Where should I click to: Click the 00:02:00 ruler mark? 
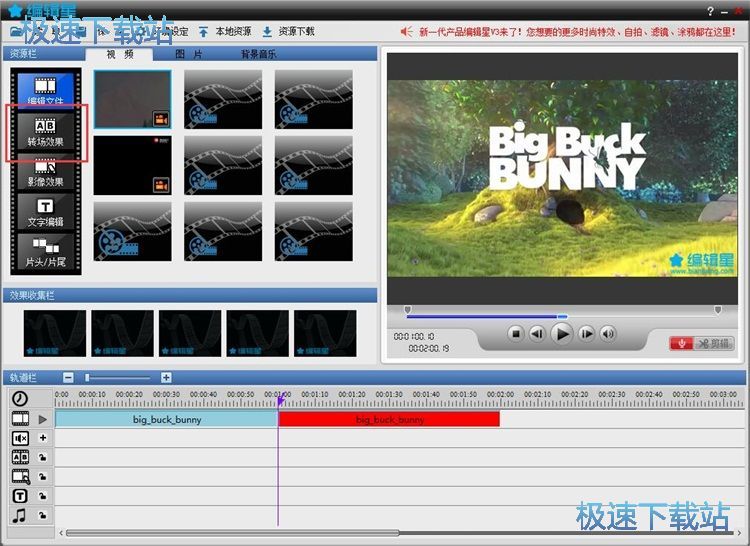[500, 394]
